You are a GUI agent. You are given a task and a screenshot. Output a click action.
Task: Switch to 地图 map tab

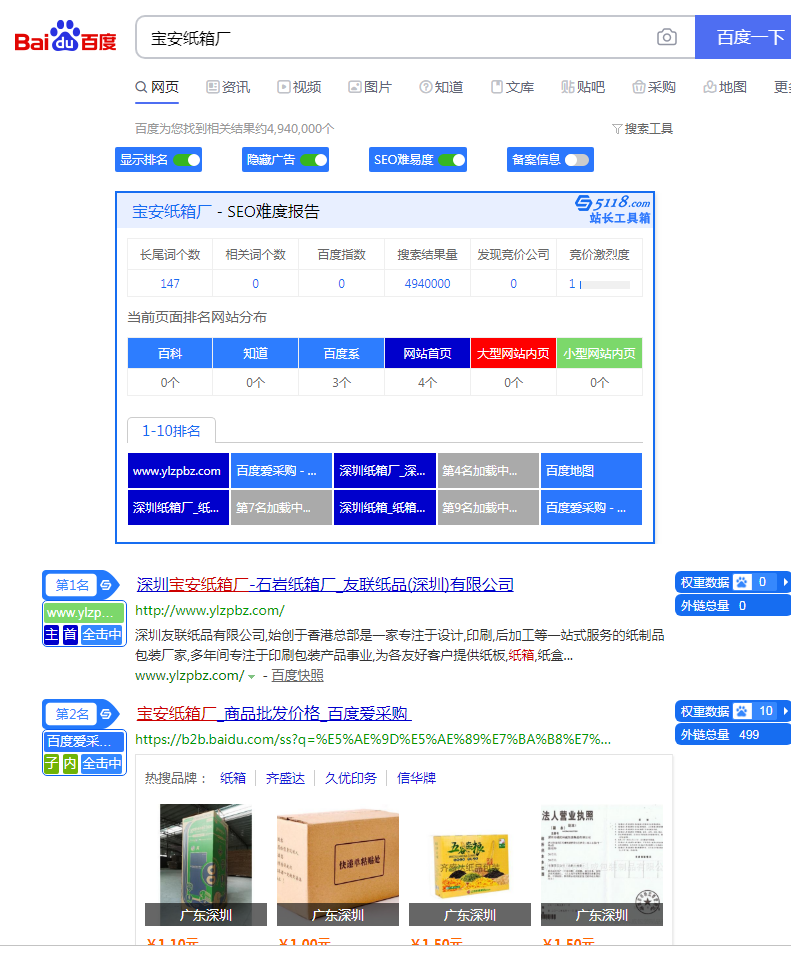tap(725, 87)
